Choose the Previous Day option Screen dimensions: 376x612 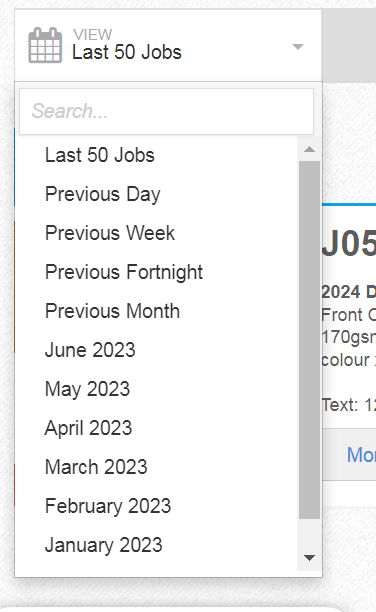157,194
